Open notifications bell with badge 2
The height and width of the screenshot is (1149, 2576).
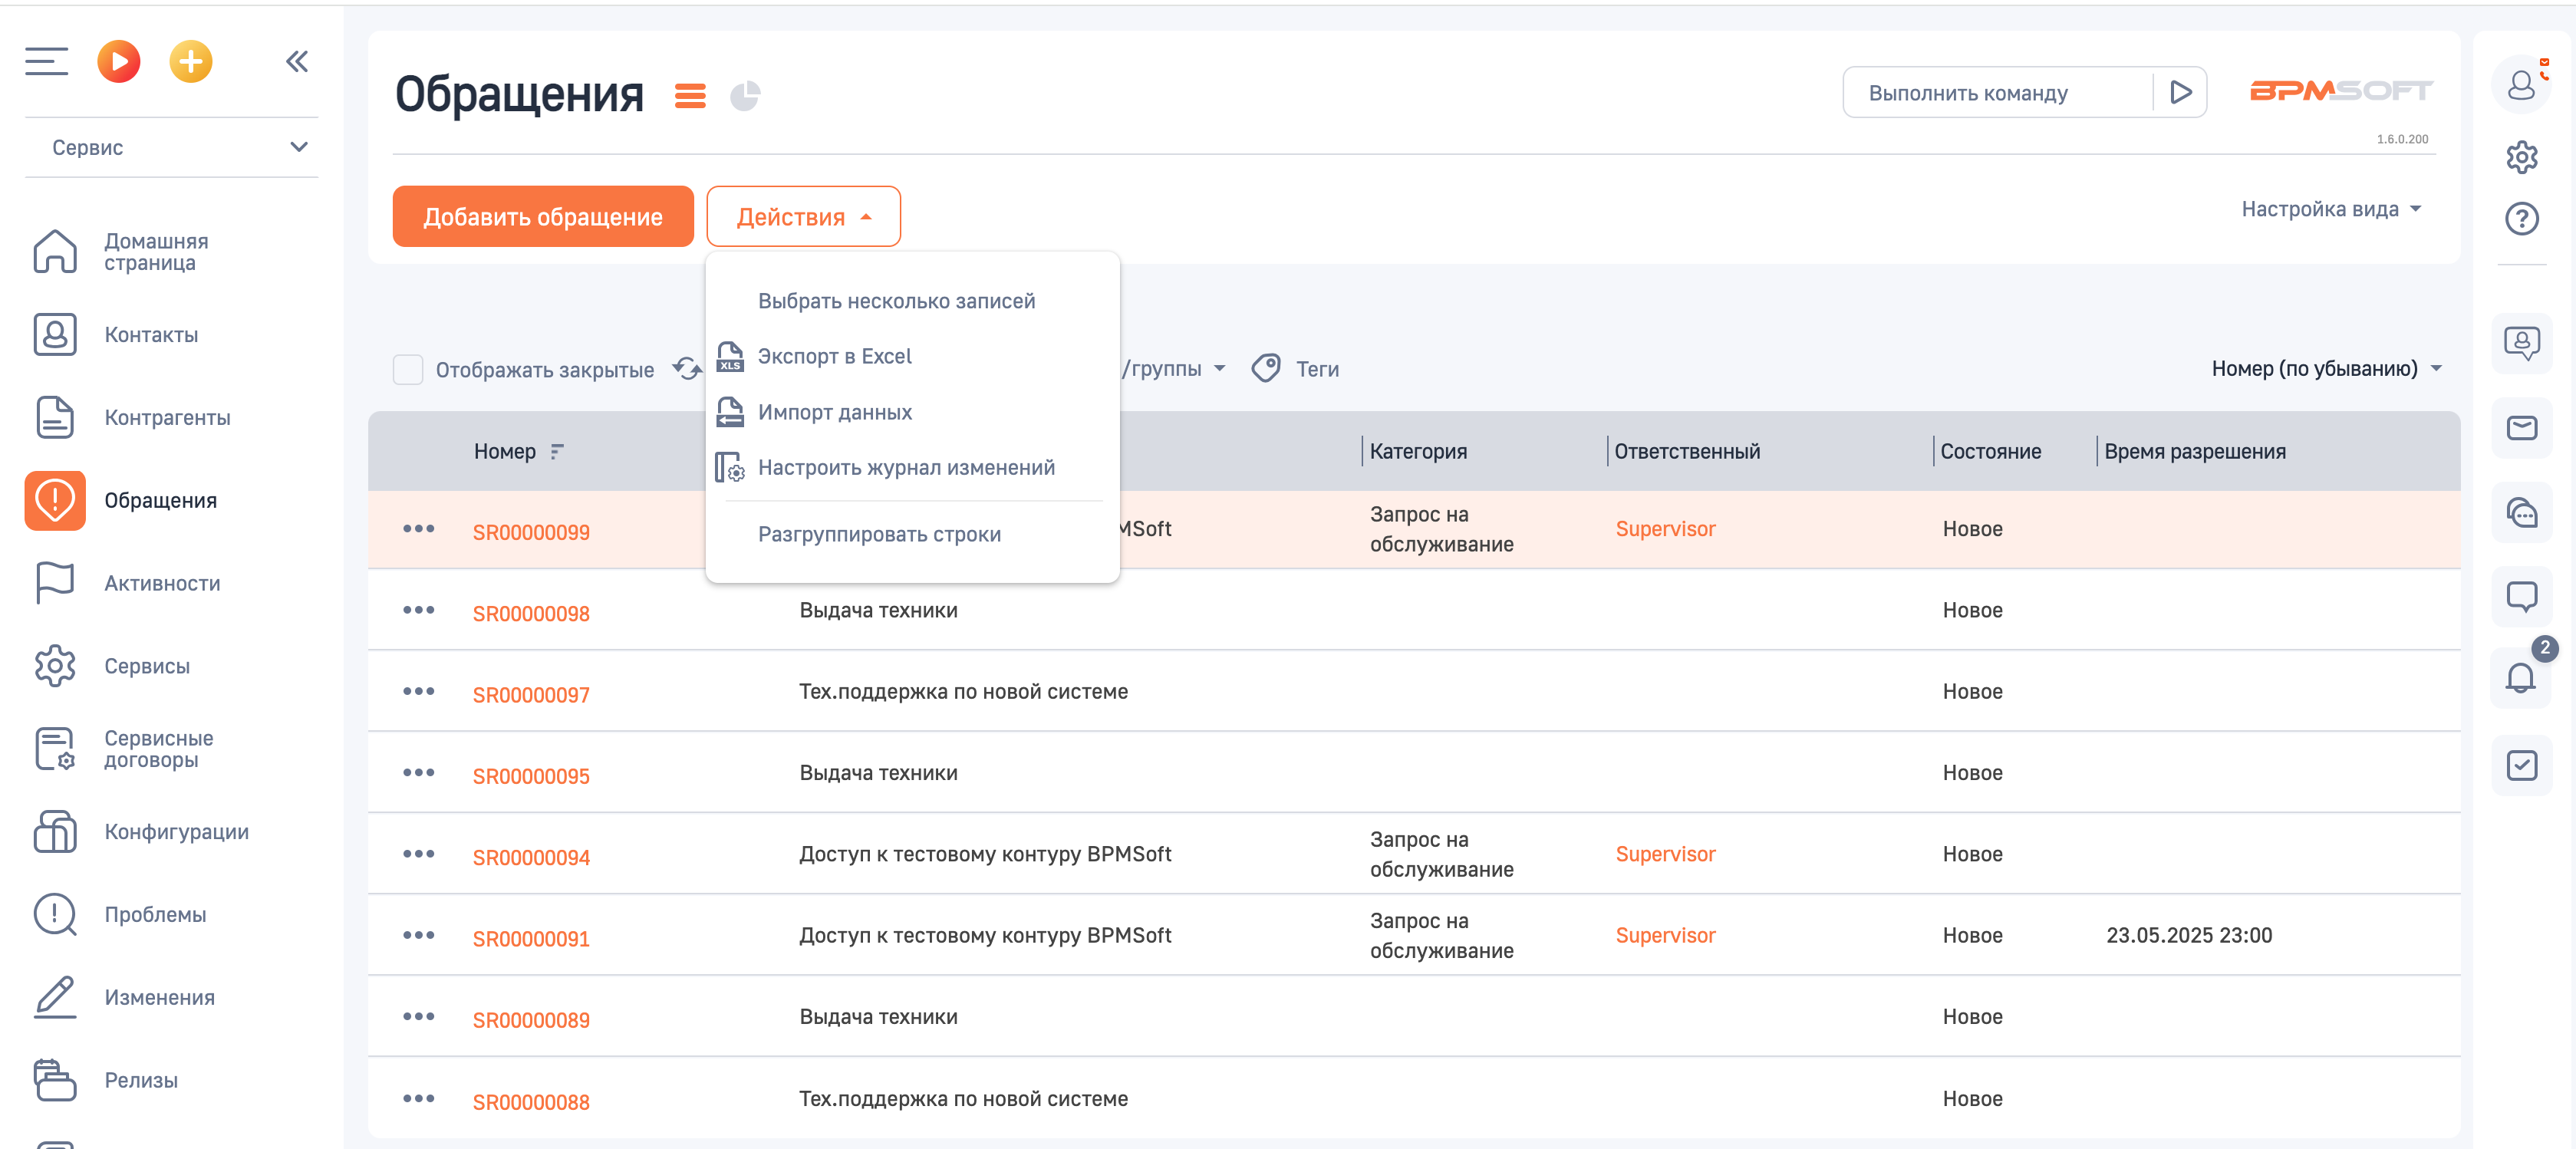[2521, 678]
